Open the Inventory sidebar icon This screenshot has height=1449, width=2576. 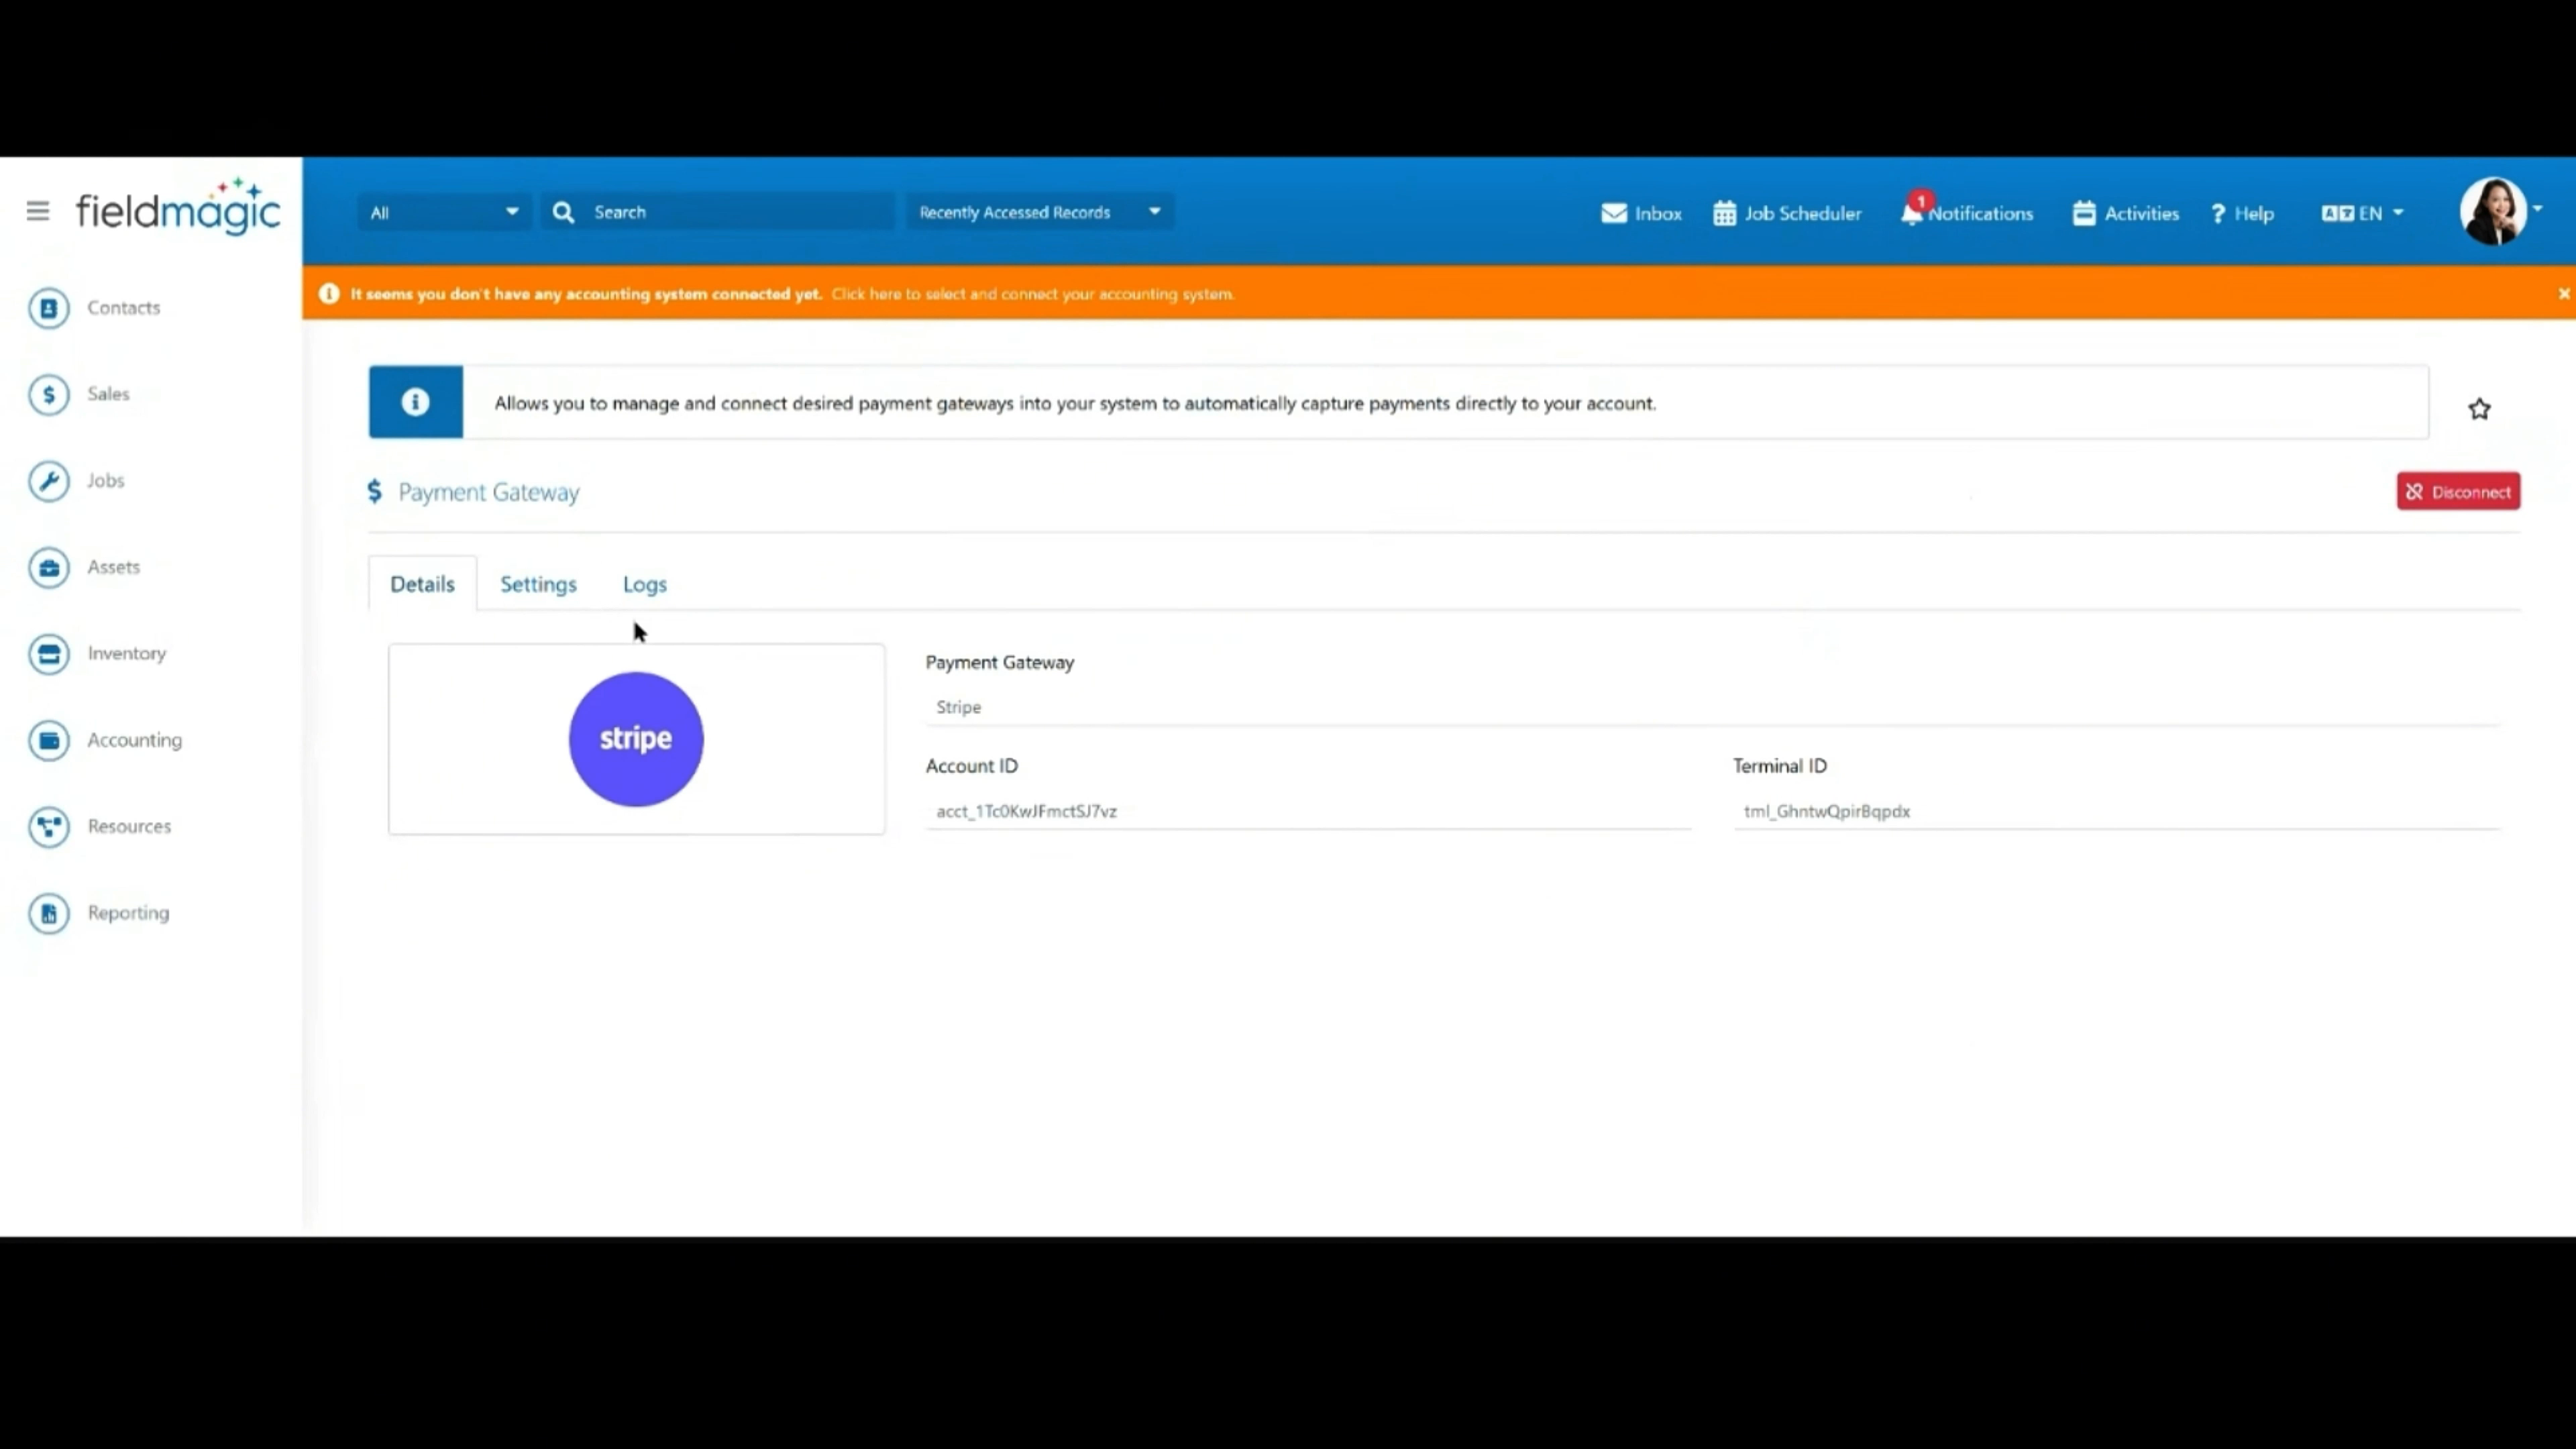49,654
